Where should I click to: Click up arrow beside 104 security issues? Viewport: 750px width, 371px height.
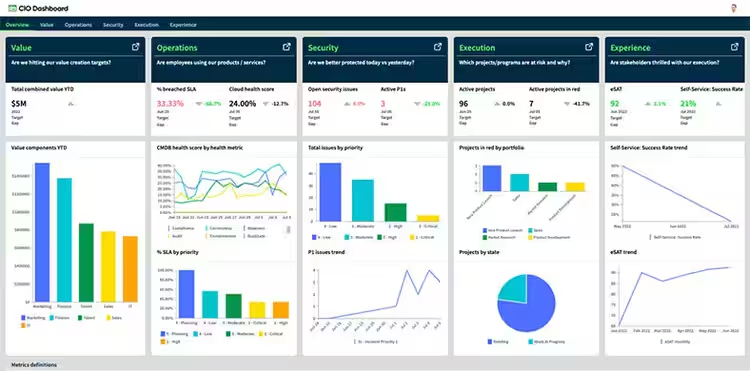tap(347, 103)
